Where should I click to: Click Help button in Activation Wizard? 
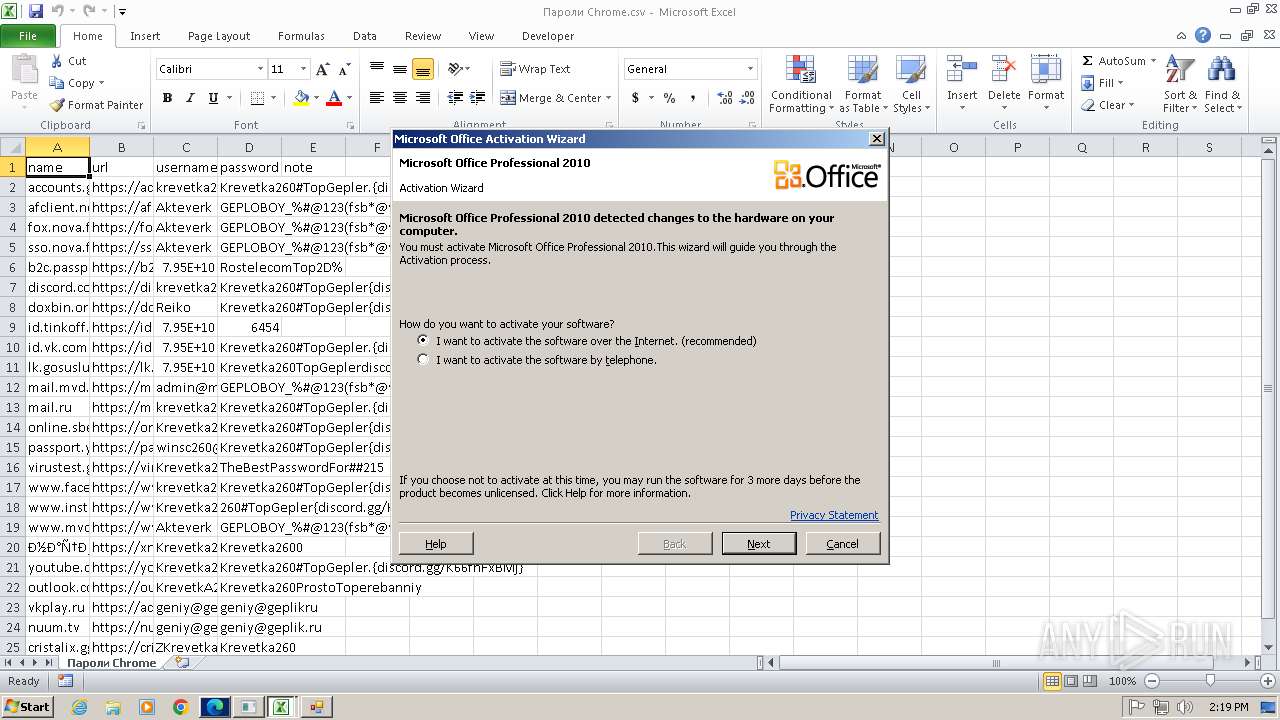tap(436, 543)
